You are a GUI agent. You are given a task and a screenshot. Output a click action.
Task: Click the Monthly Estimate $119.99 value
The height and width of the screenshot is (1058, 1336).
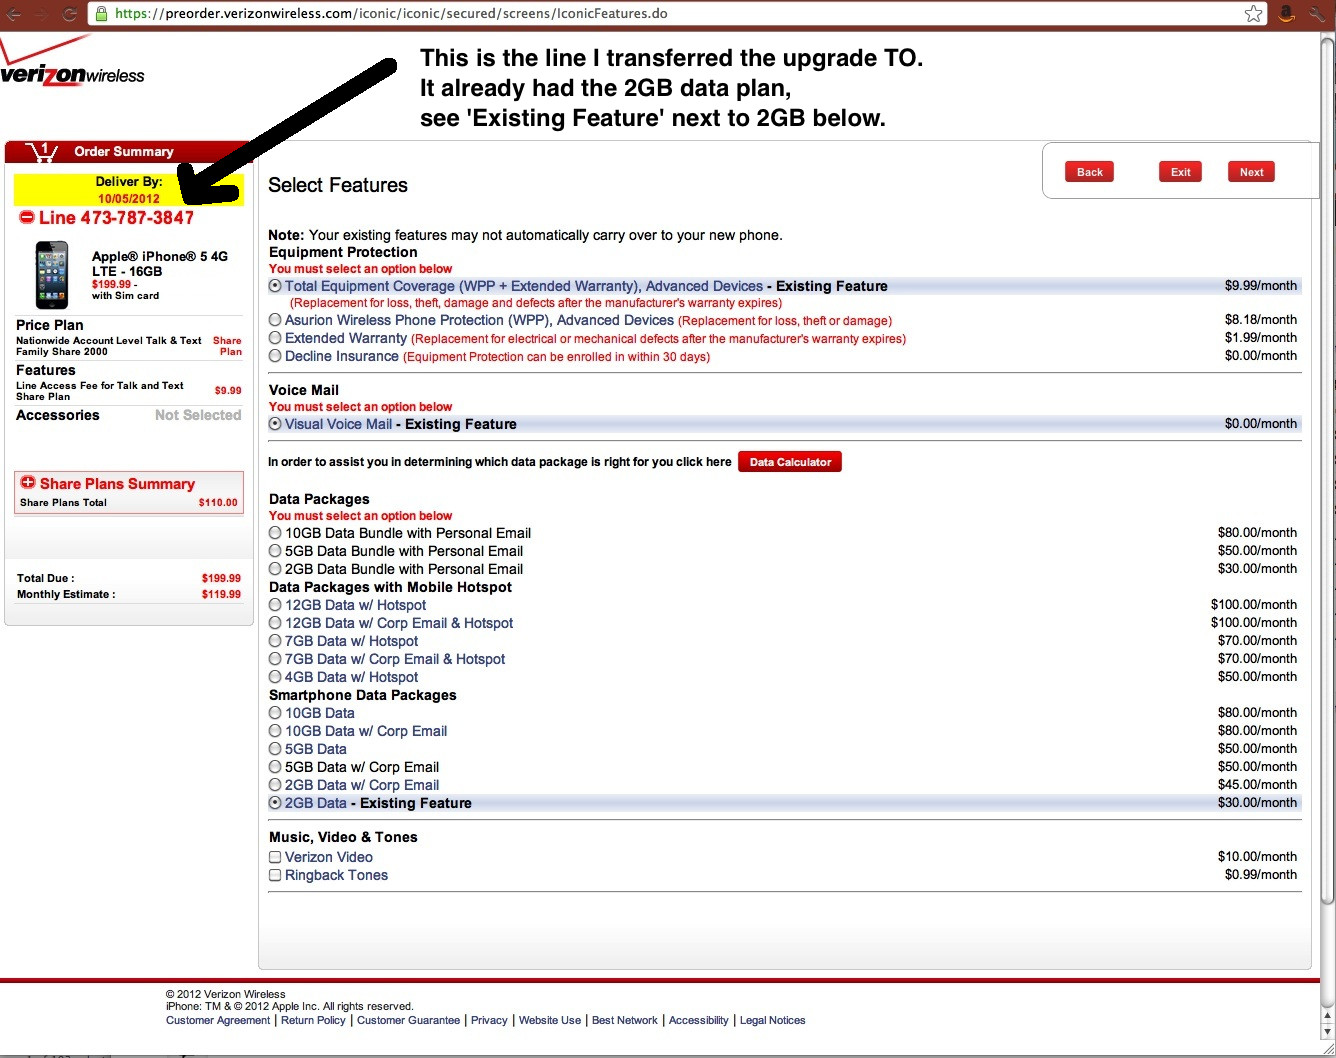point(221,594)
